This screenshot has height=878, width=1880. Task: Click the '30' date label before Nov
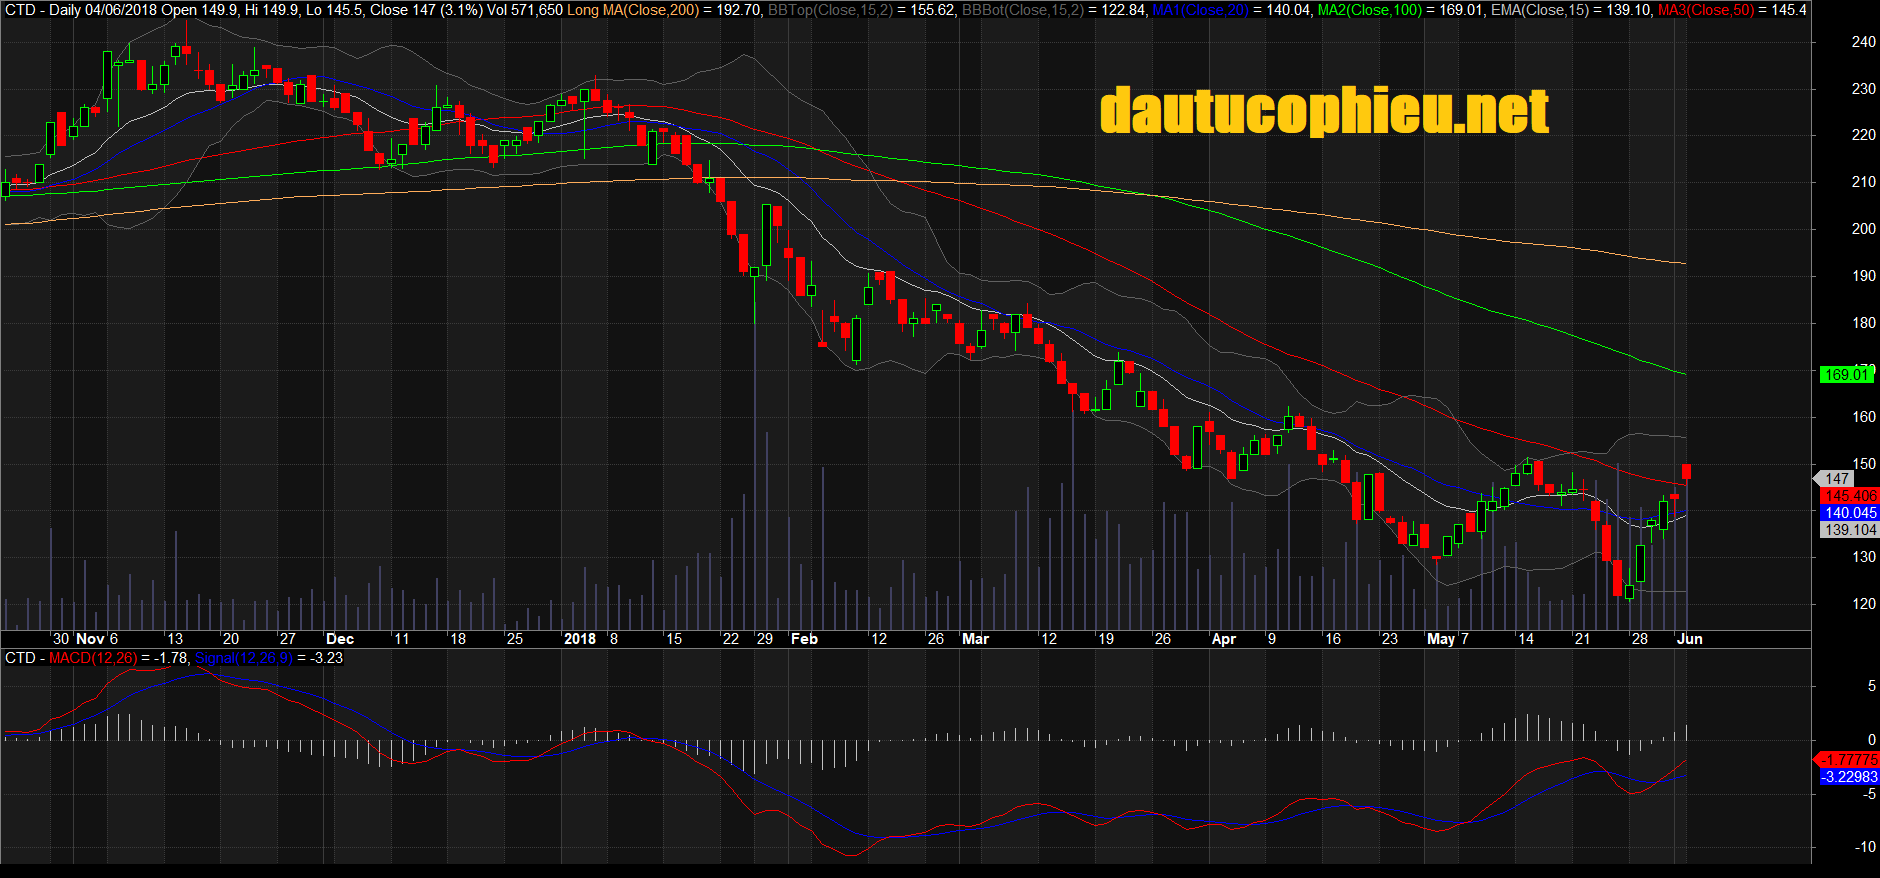pyautogui.click(x=61, y=639)
